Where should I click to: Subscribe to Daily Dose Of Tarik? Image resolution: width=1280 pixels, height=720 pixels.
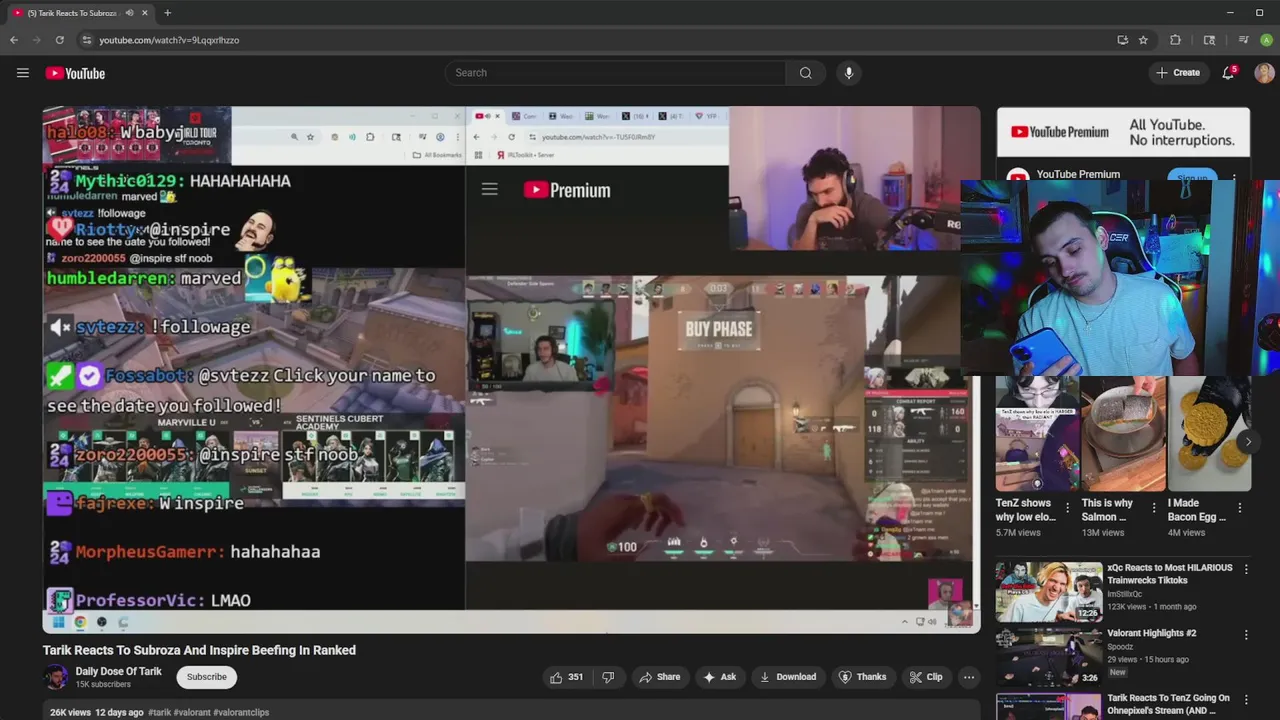[207, 677]
